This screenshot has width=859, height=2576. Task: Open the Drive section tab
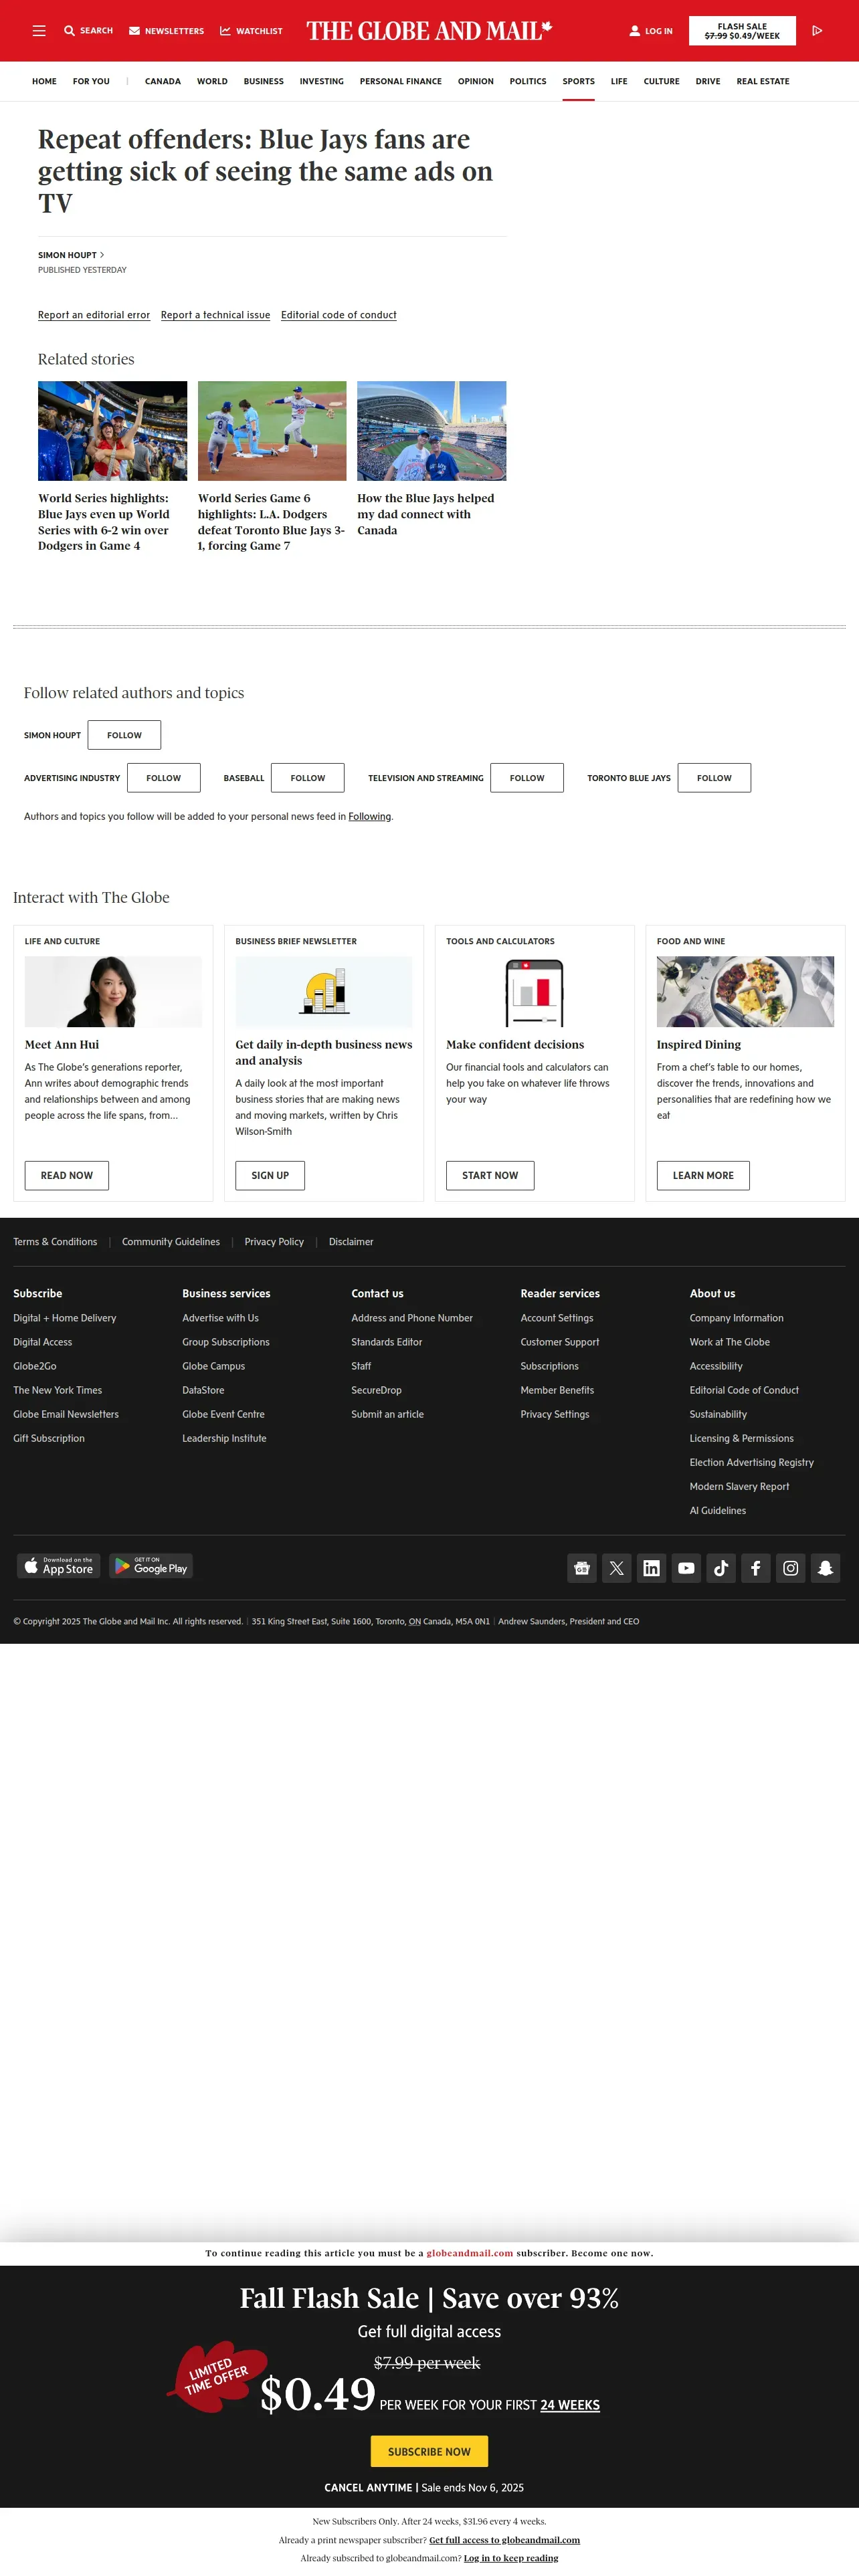[708, 81]
